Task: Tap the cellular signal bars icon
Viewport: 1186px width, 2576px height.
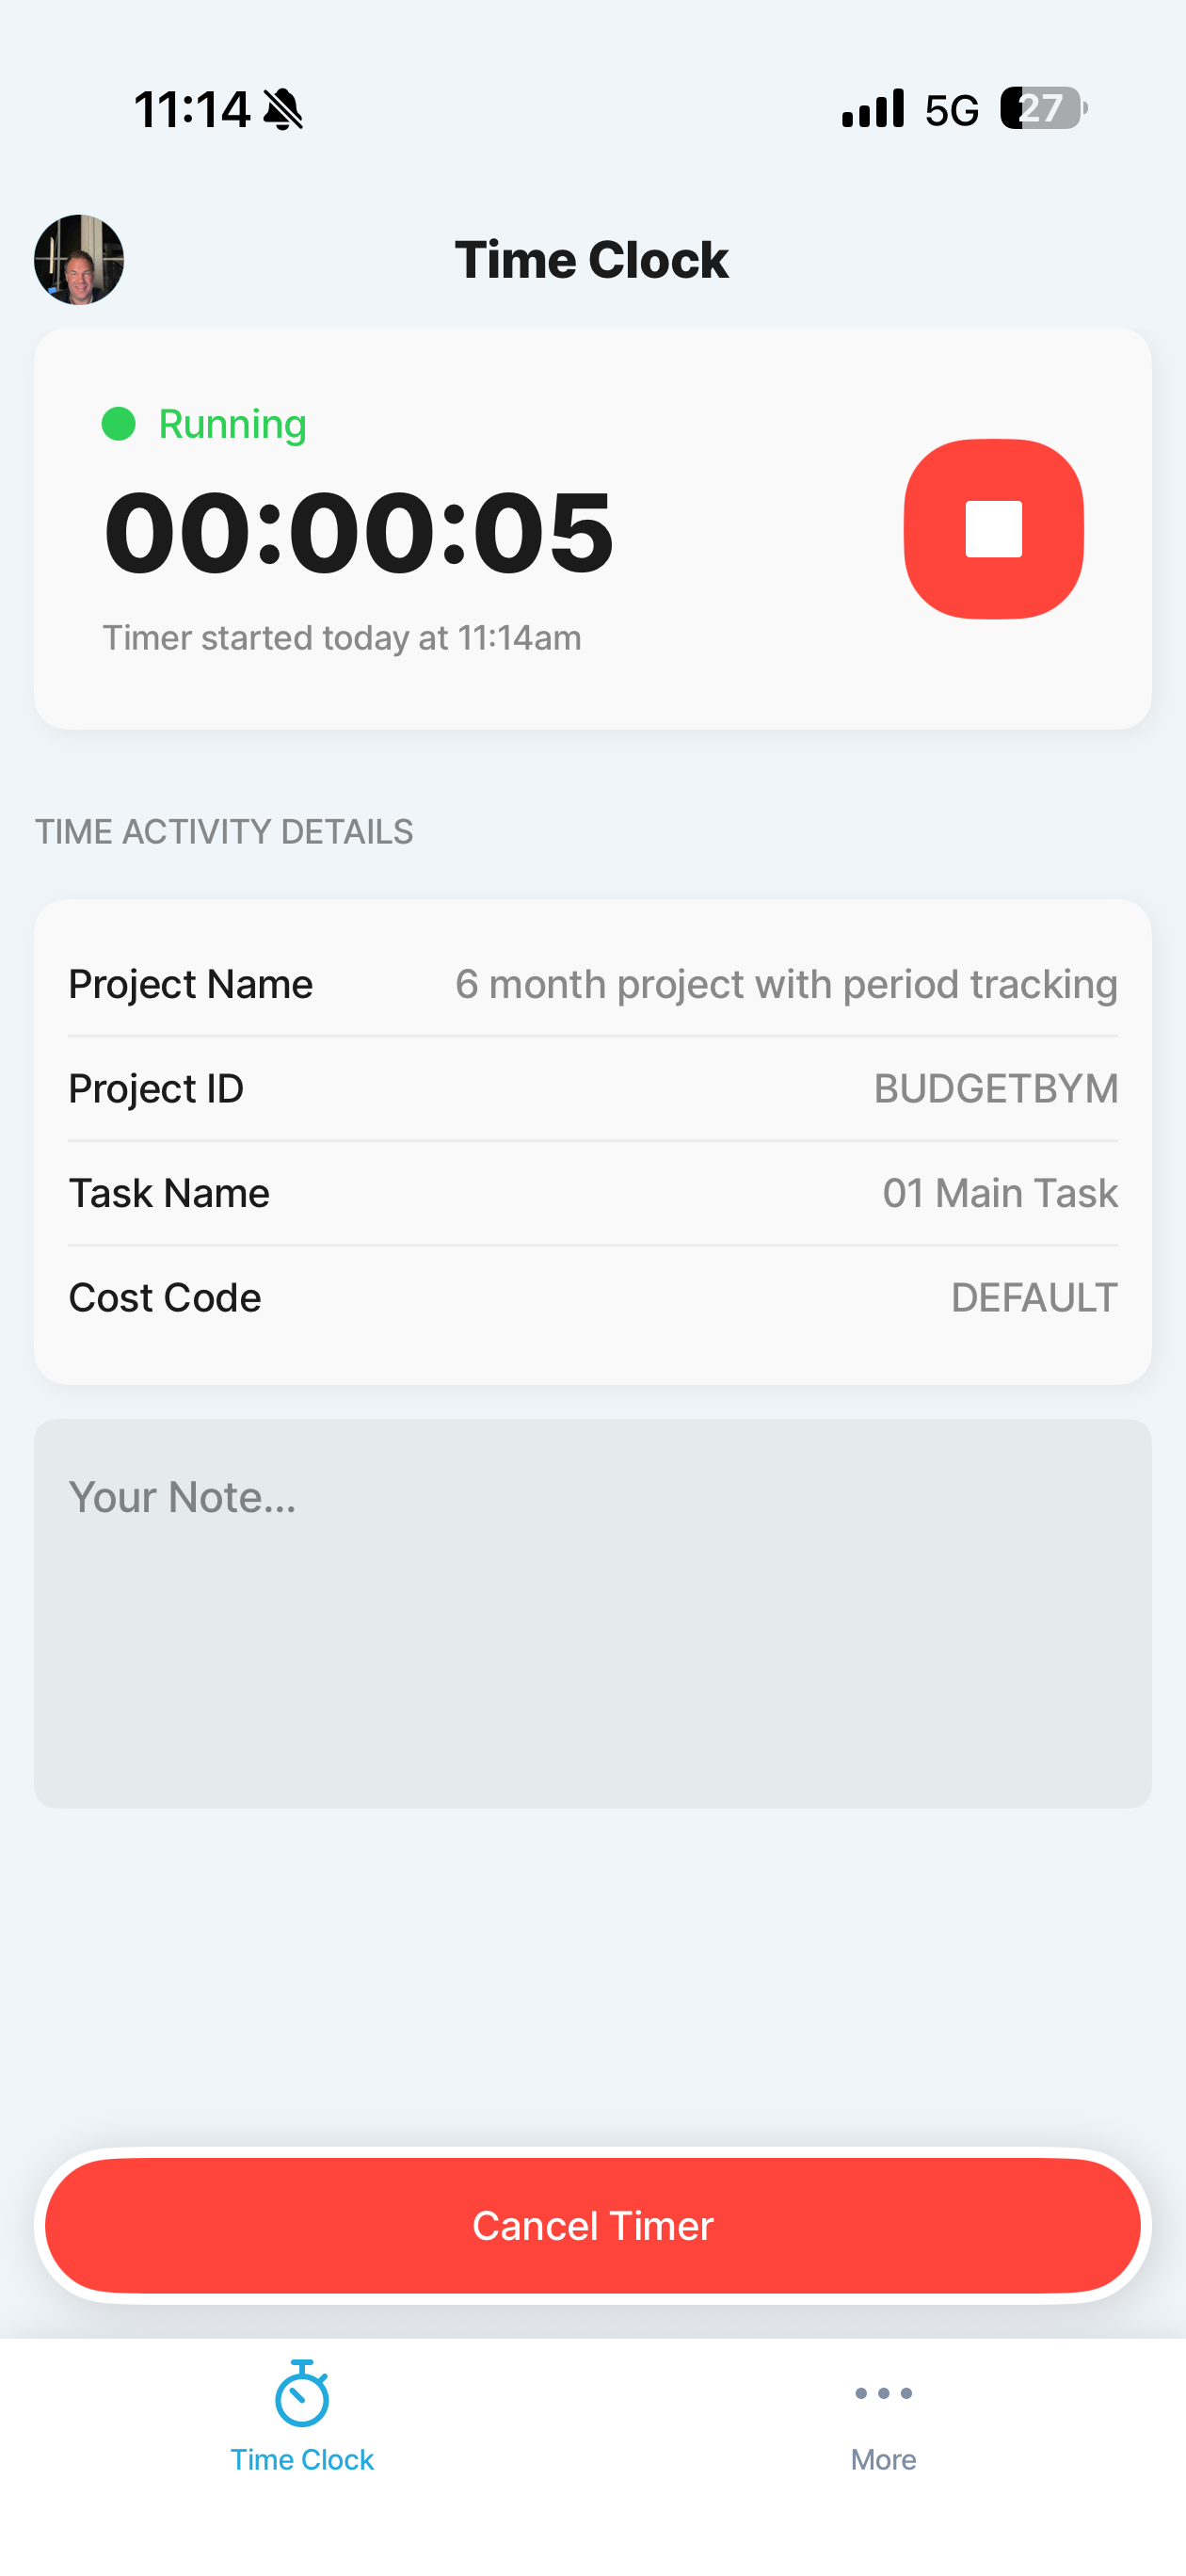Action: (873, 108)
